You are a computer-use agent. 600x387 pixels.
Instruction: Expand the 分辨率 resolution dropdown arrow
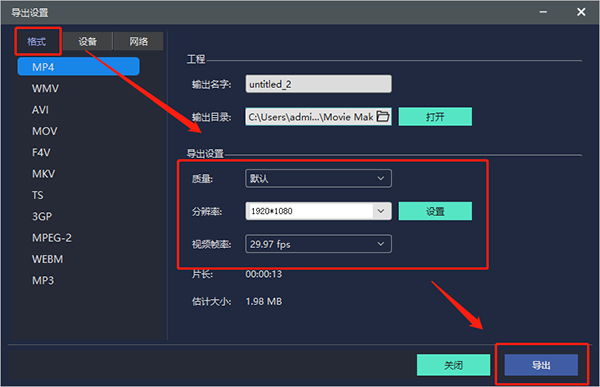381,211
